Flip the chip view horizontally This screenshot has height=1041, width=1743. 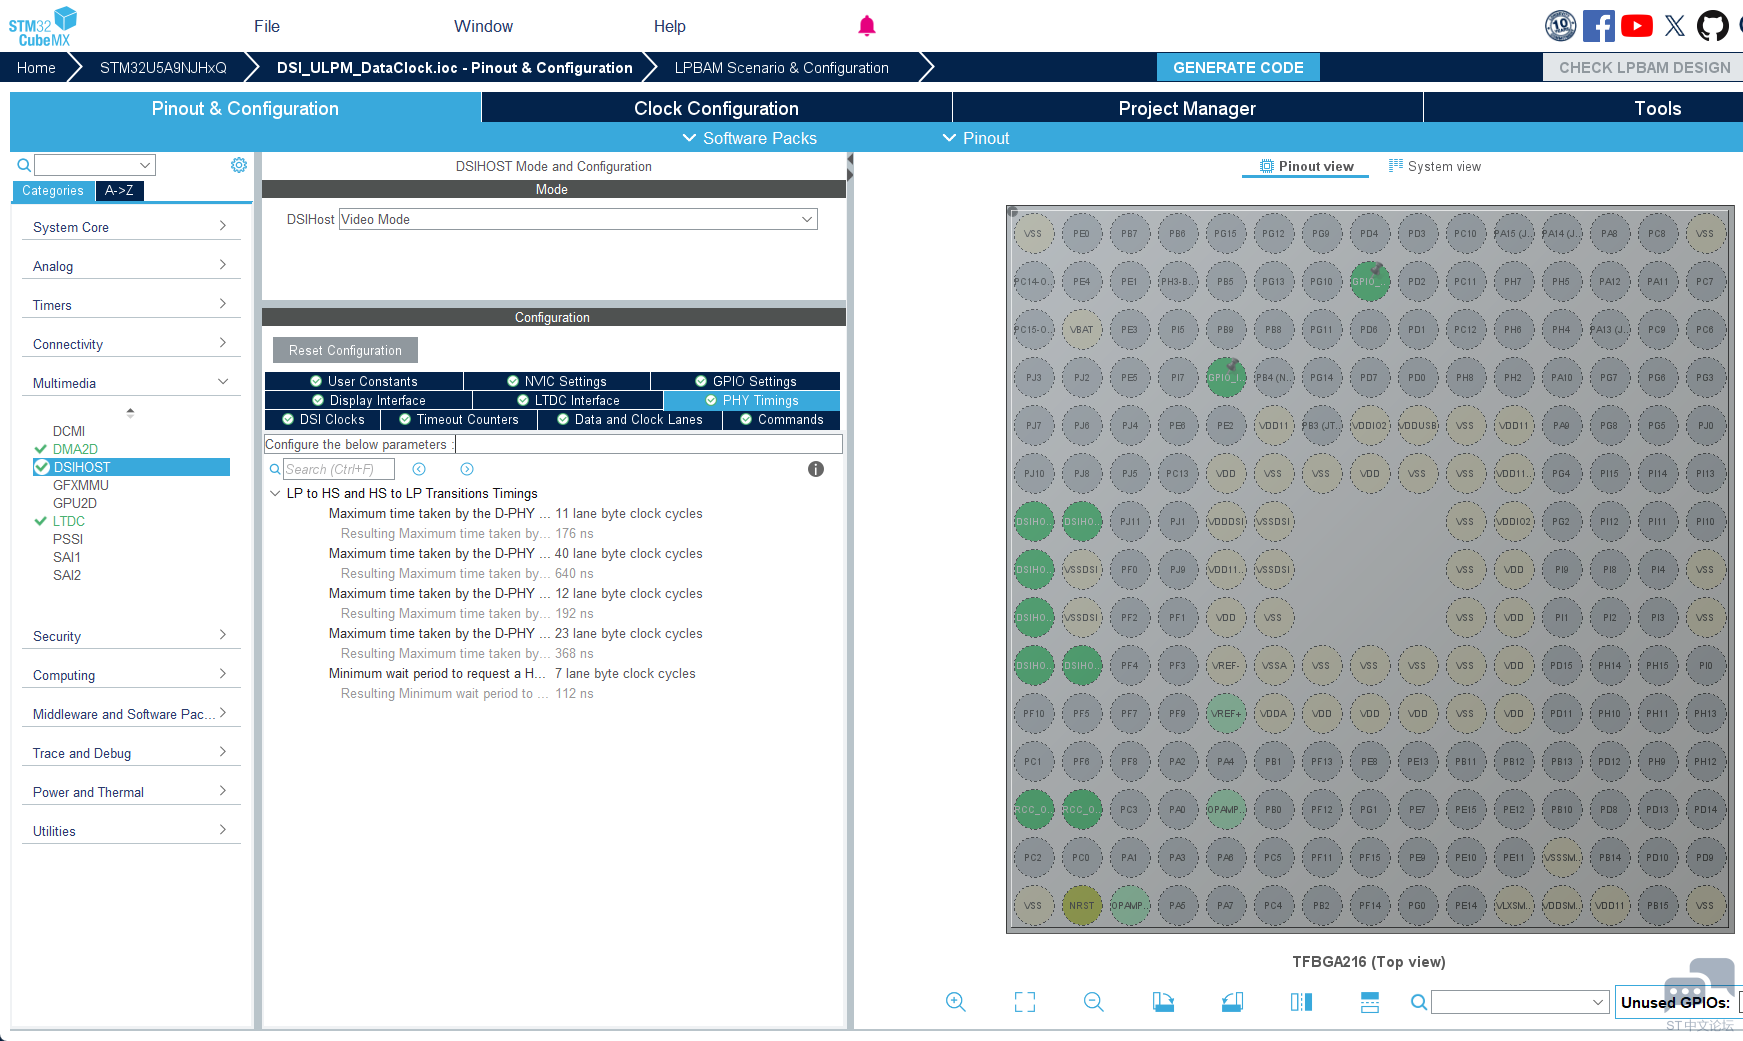[1301, 1002]
